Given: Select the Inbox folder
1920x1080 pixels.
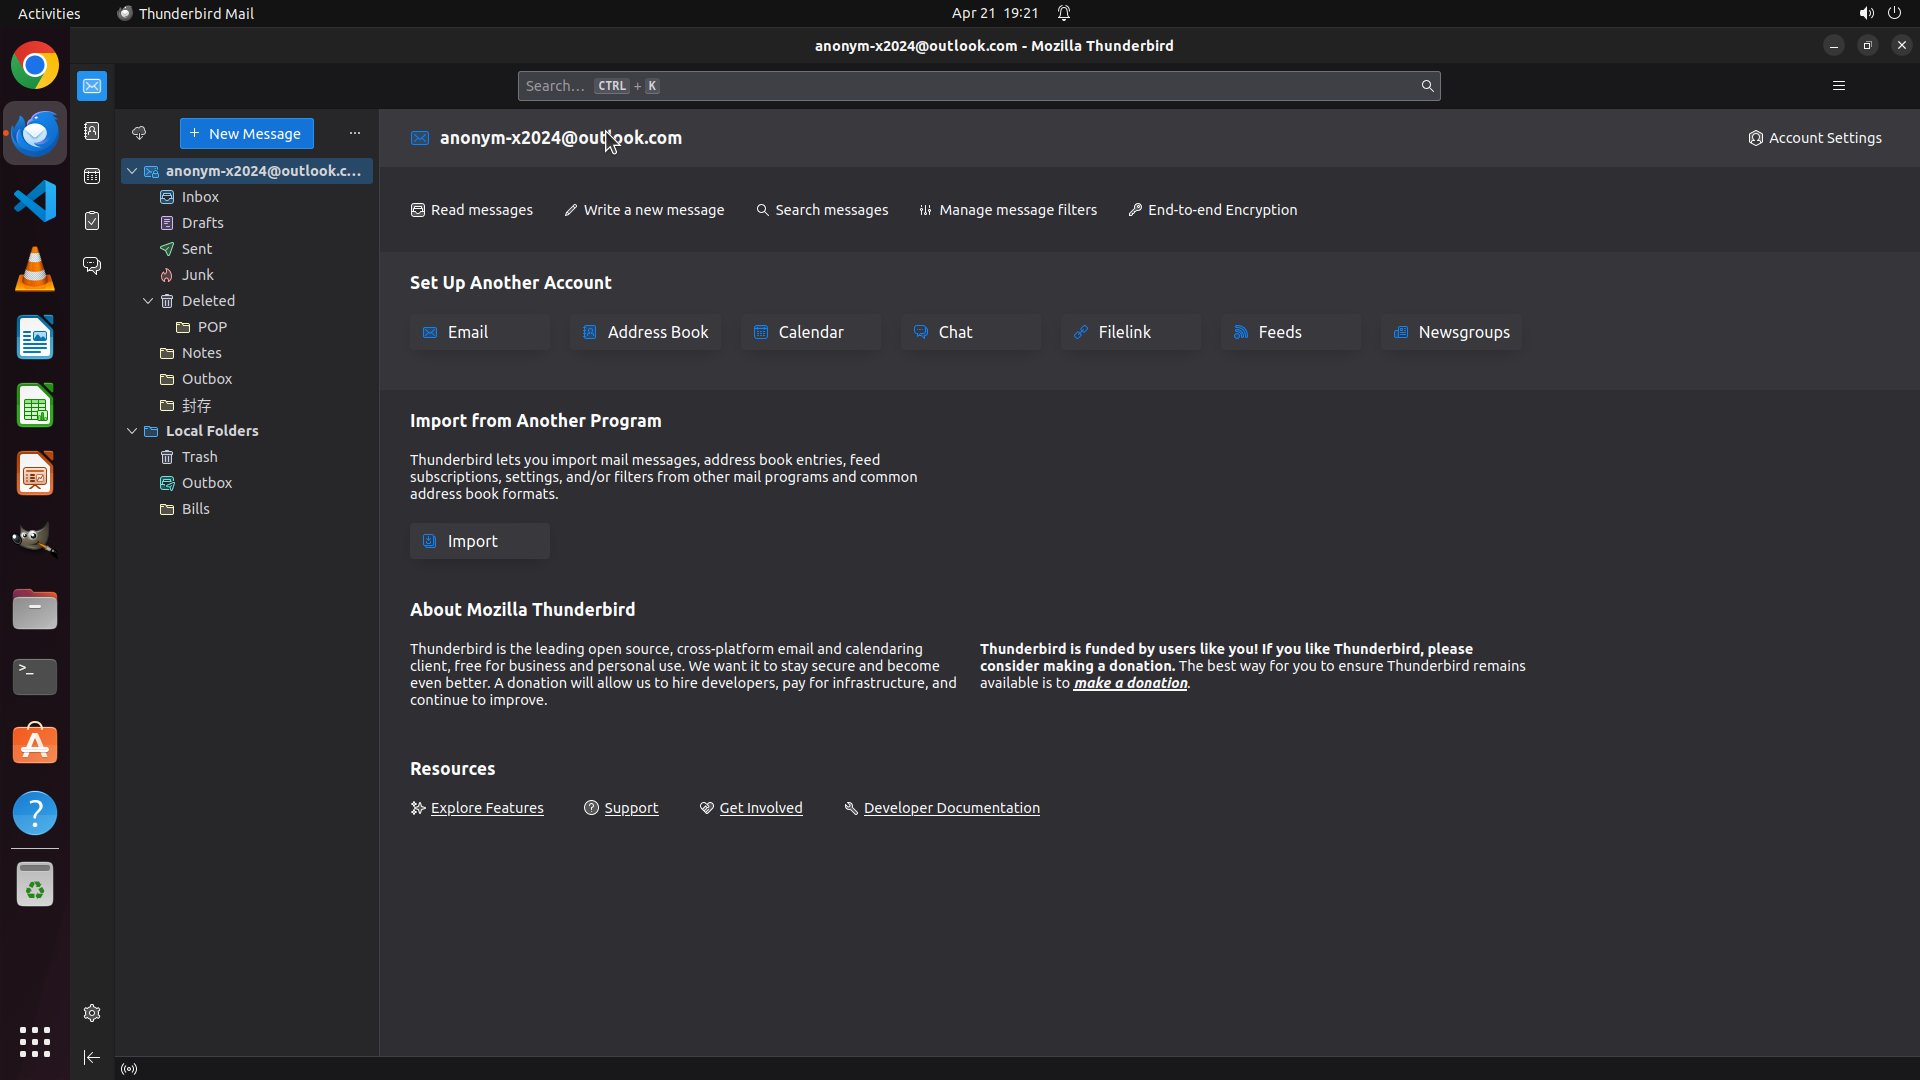Looking at the screenshot, I should coord(200,197).
